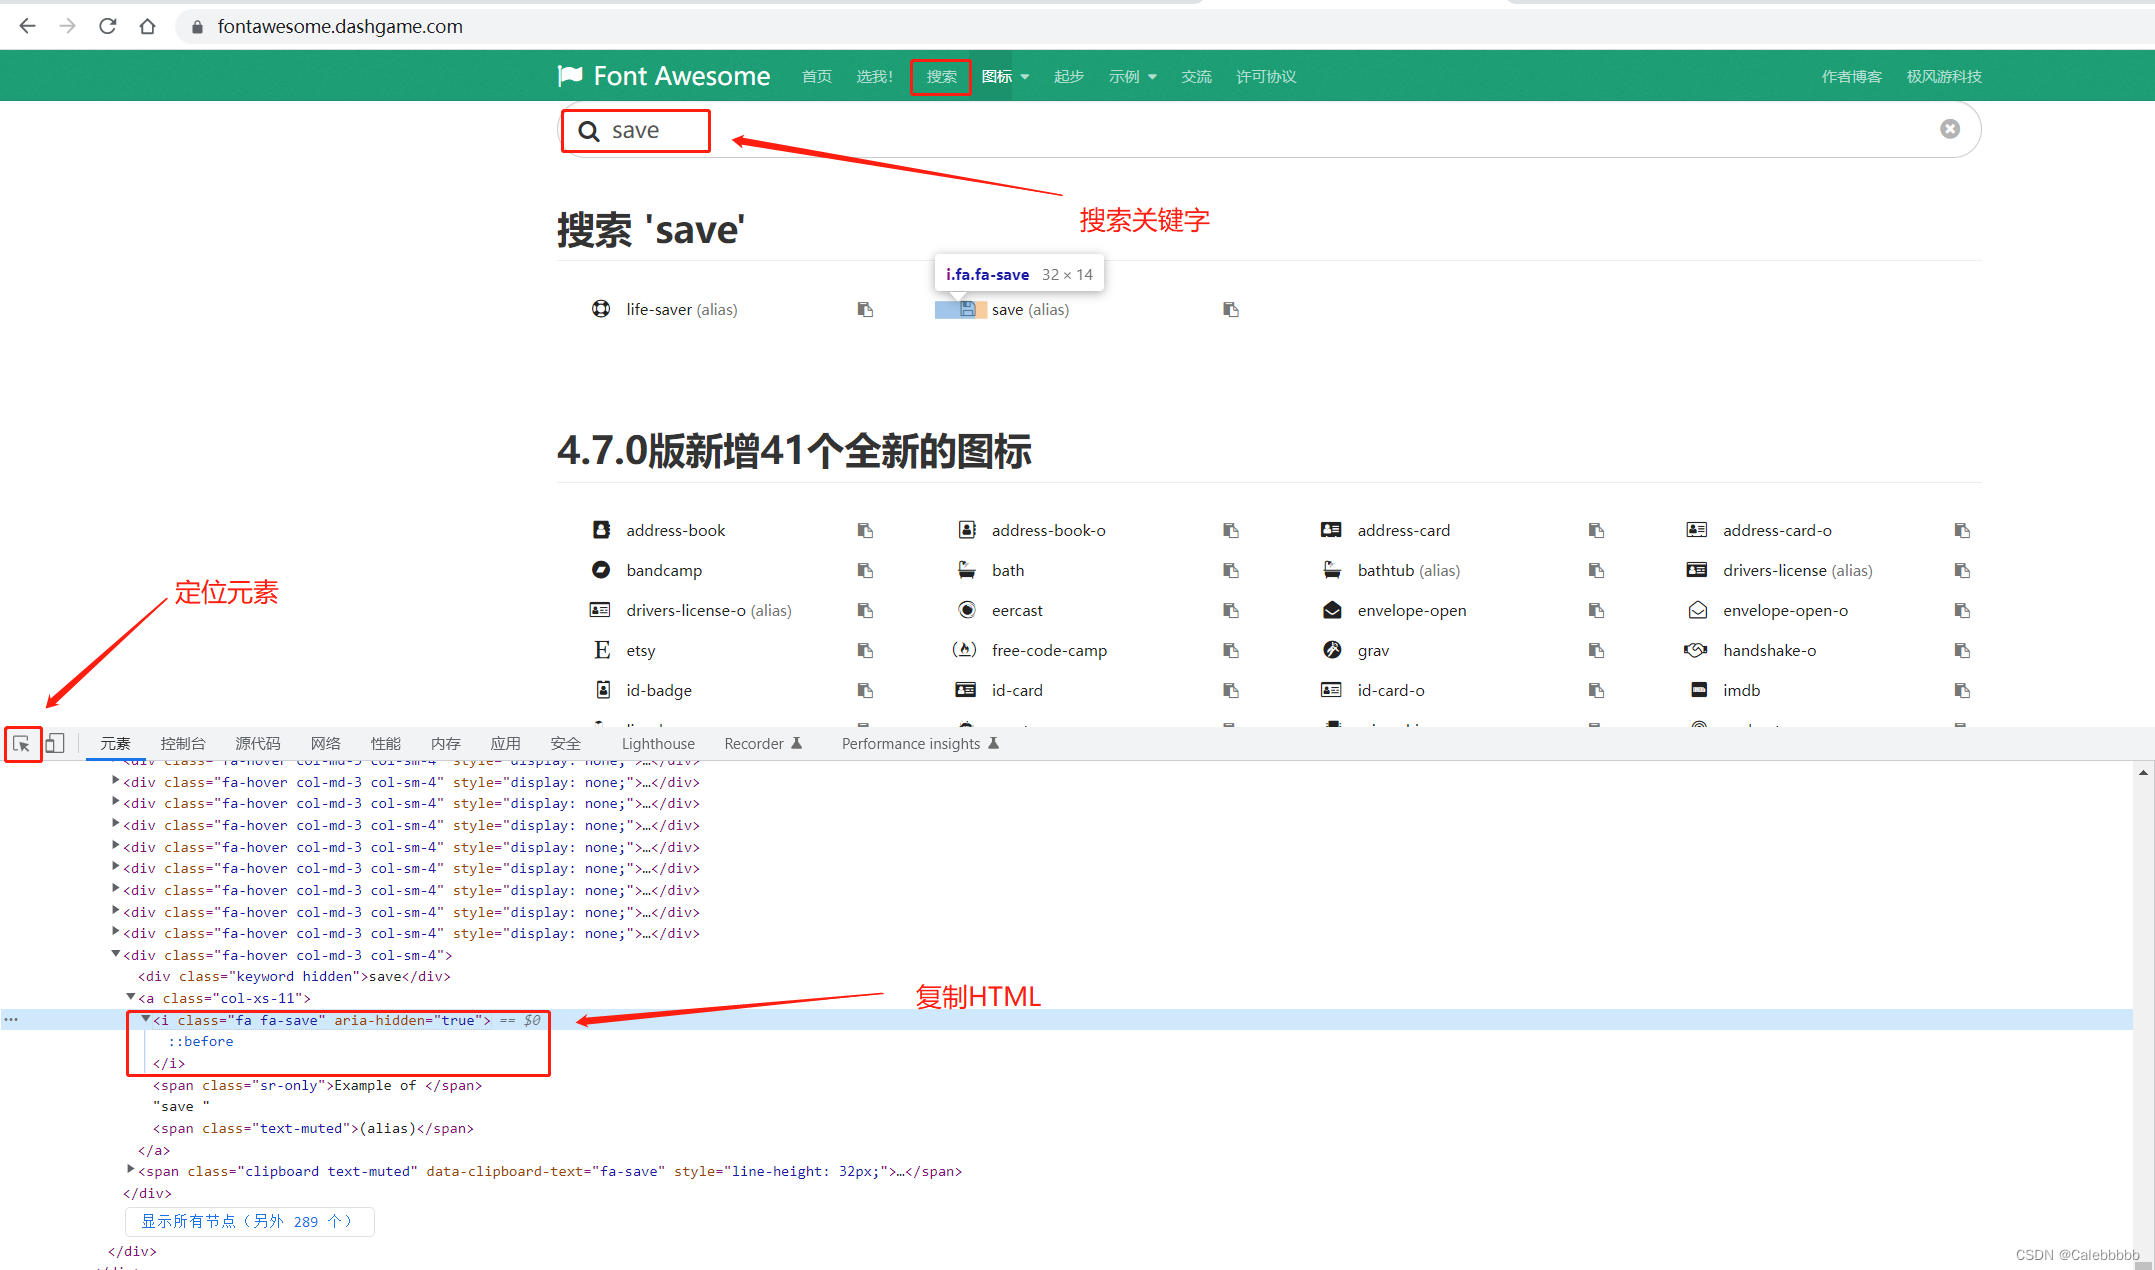The width and height of the screenshot is (2155, 1270).
Task: Switch to the 控制台 DevTools tab
Action: (183, 744)
